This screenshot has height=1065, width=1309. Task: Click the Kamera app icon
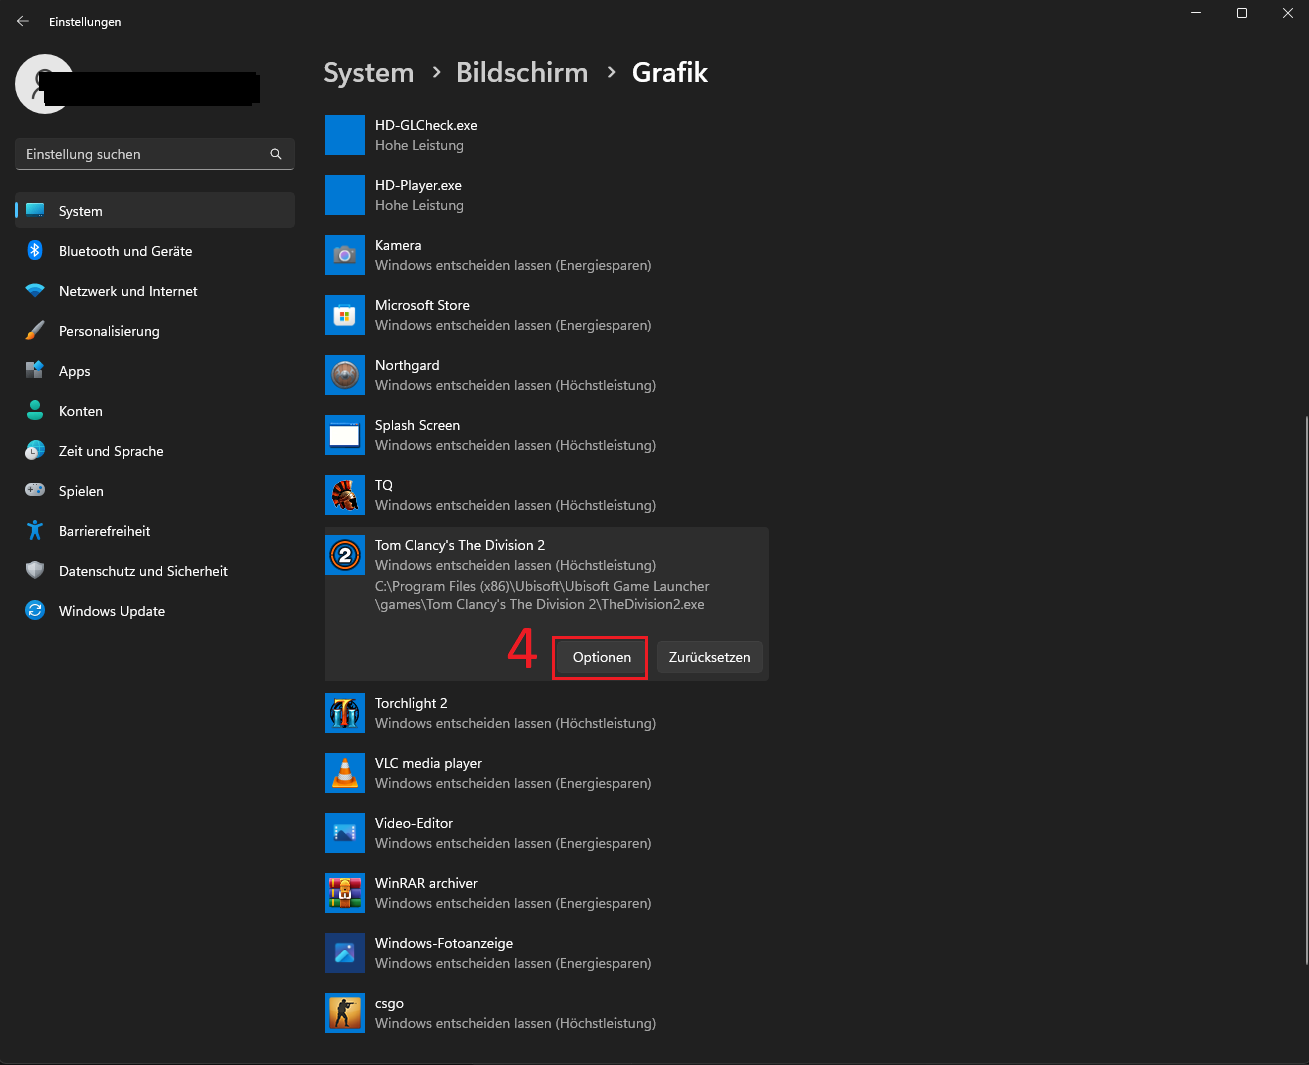[x=345, y=255]
